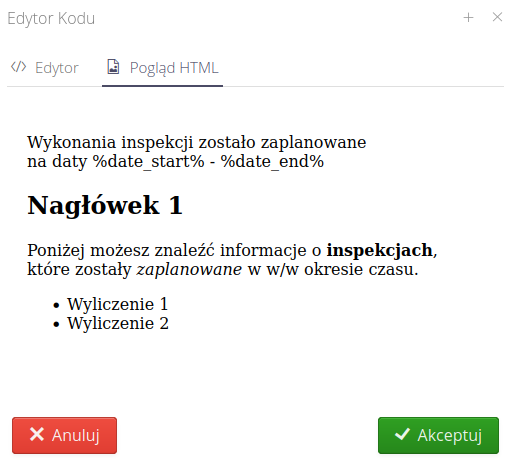Confirm with the Akceptuj button
Image resolution: width=511 pixels, height=466 pixels.
click(x=438, y=435)
